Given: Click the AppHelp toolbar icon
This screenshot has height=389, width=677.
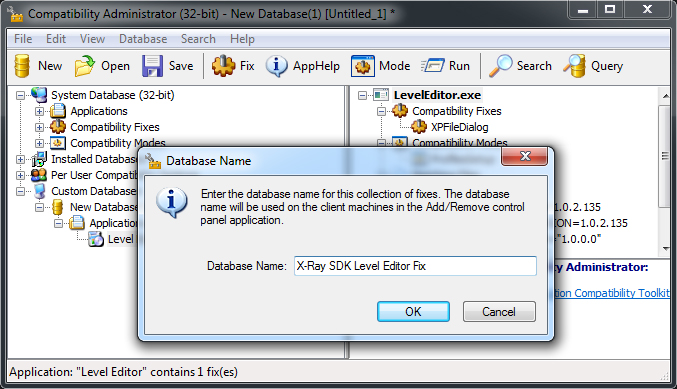Looking at the screenshot, I should click(x=276, y=66).
